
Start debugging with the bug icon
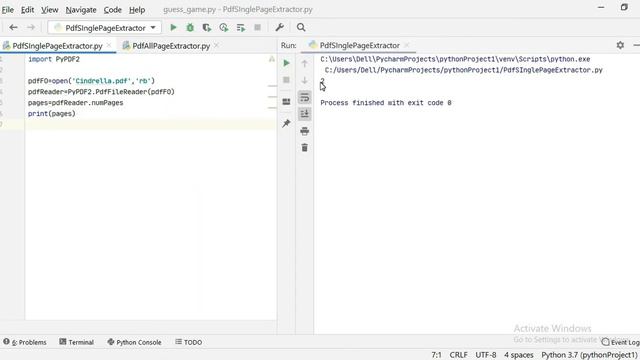[190, 27]
